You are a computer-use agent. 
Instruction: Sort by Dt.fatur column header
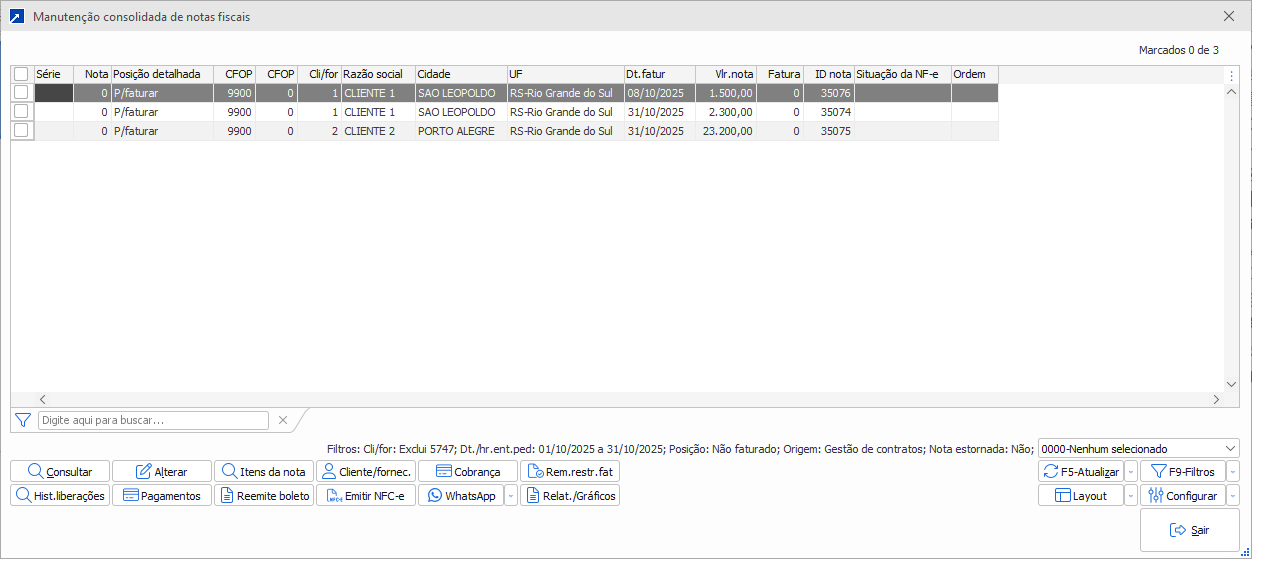[x=659, y=74]
